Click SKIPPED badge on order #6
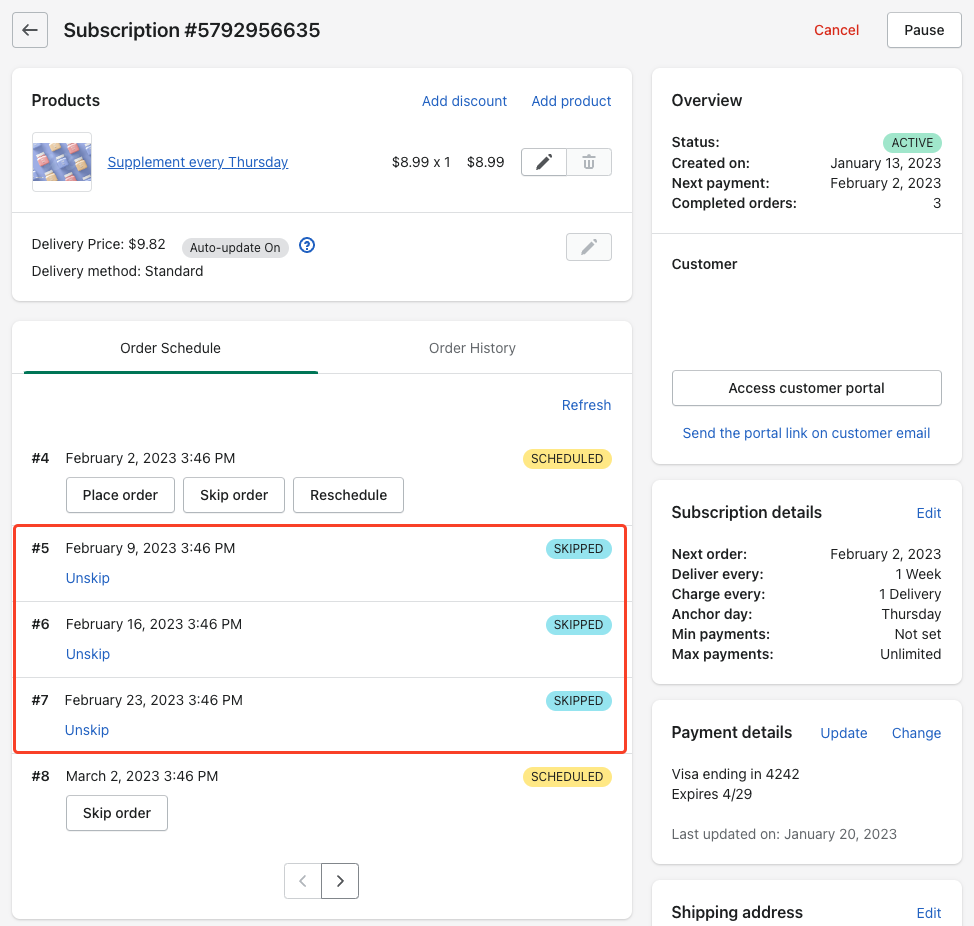This screenshot has width=974, height=926. pos(578,625)
